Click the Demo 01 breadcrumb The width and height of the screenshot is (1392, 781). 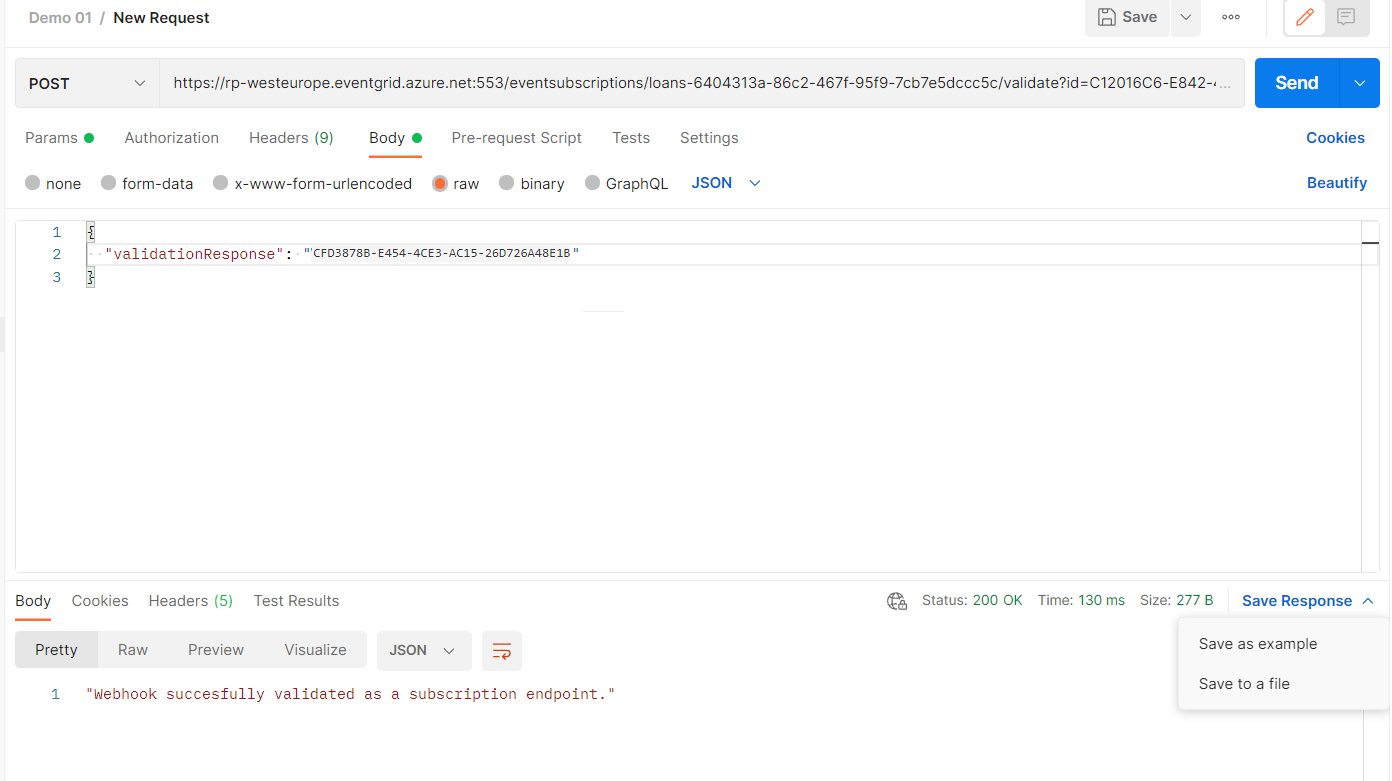coord(60,18)
